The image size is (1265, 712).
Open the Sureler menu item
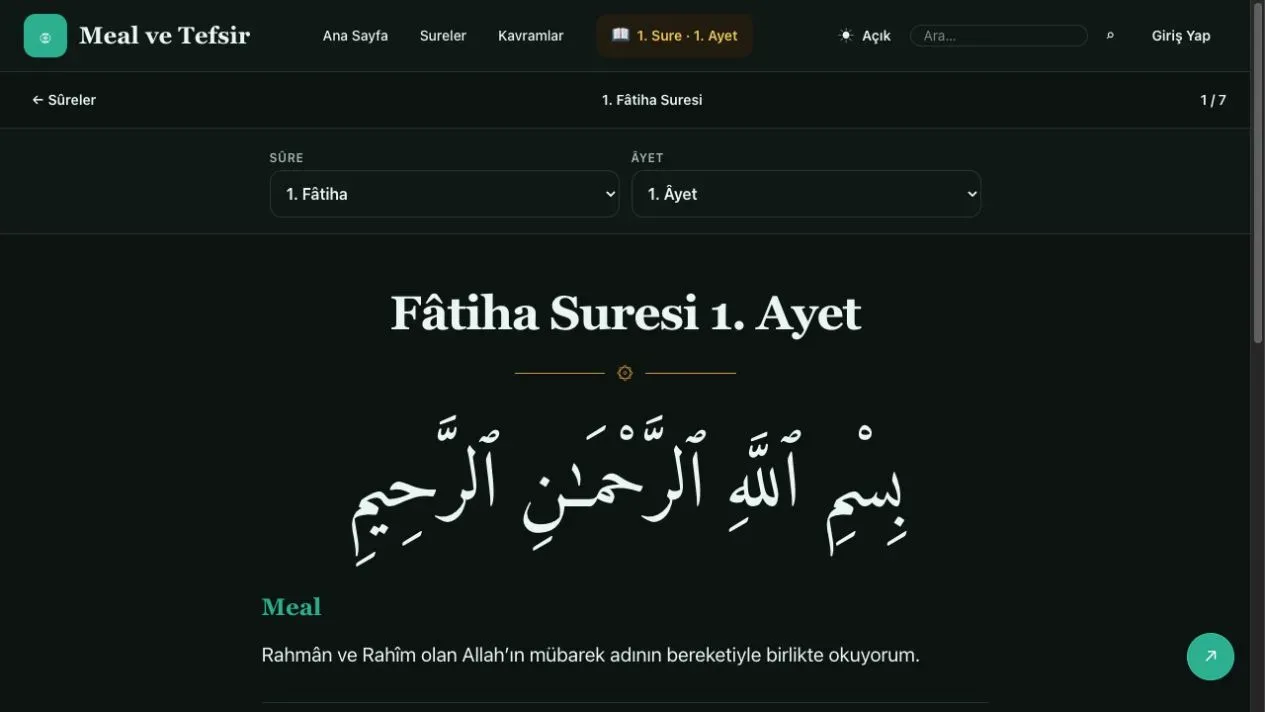point(443,36)
